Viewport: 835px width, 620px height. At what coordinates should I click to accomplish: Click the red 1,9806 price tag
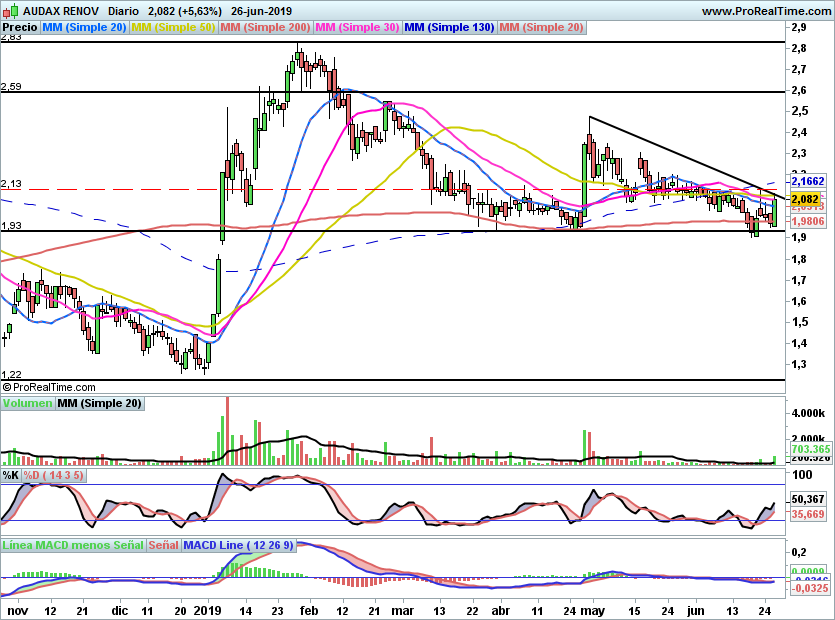pos(808,221)
